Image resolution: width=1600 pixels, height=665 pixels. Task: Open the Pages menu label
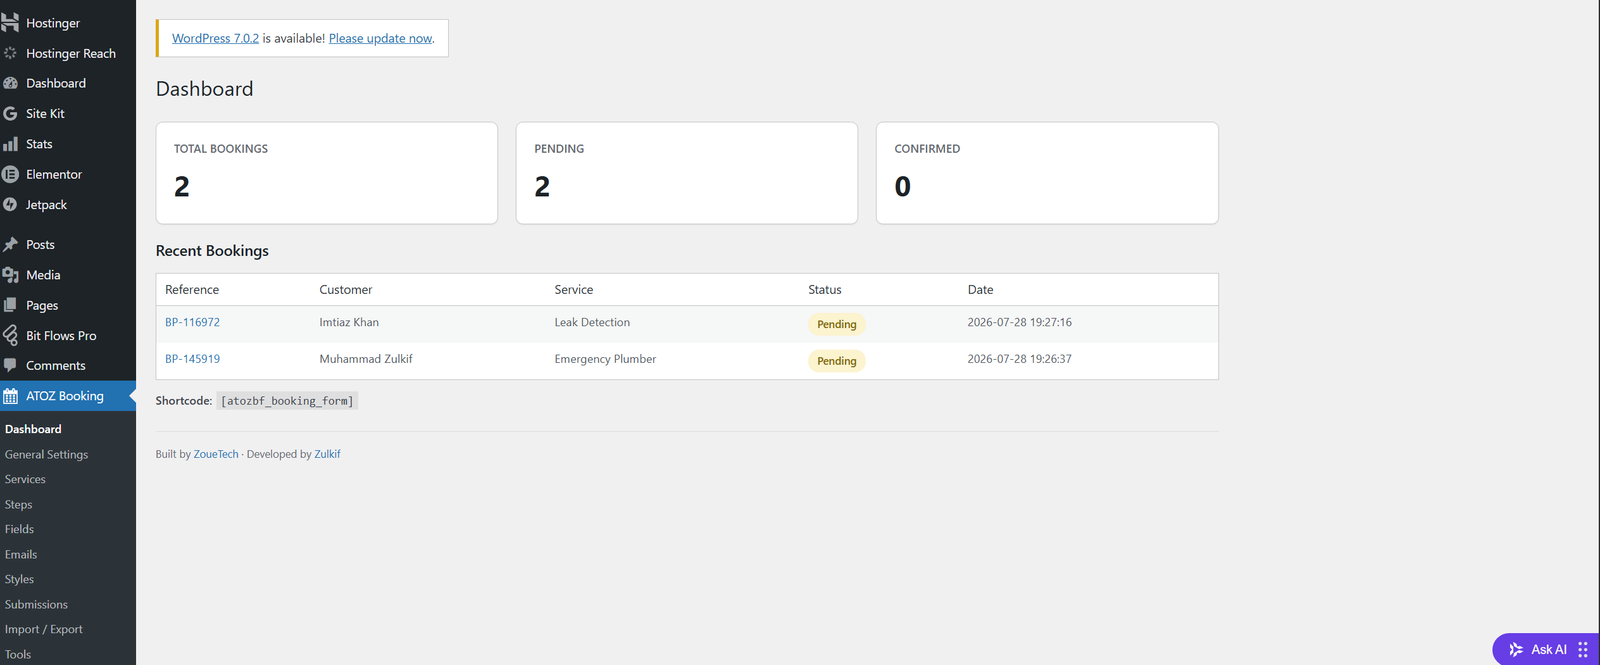coord(42,305)
